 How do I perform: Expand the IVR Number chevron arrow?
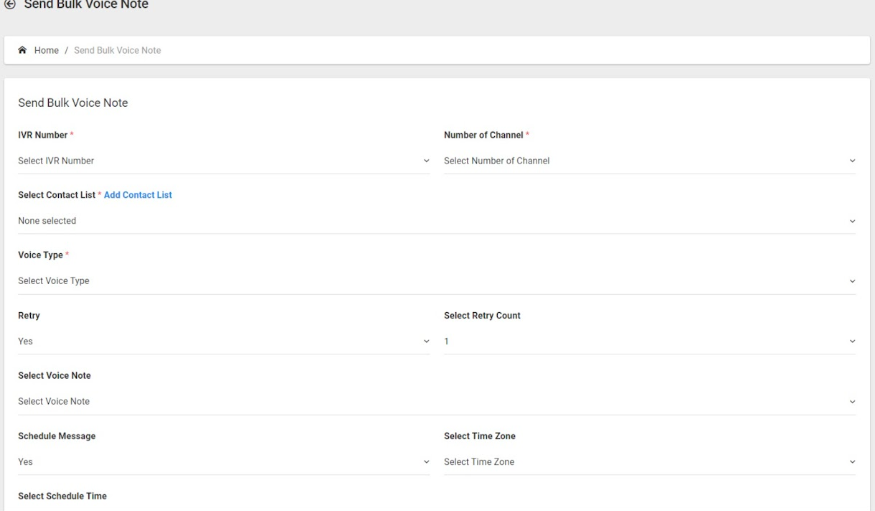pyautogui.click(x=426, y=161)
